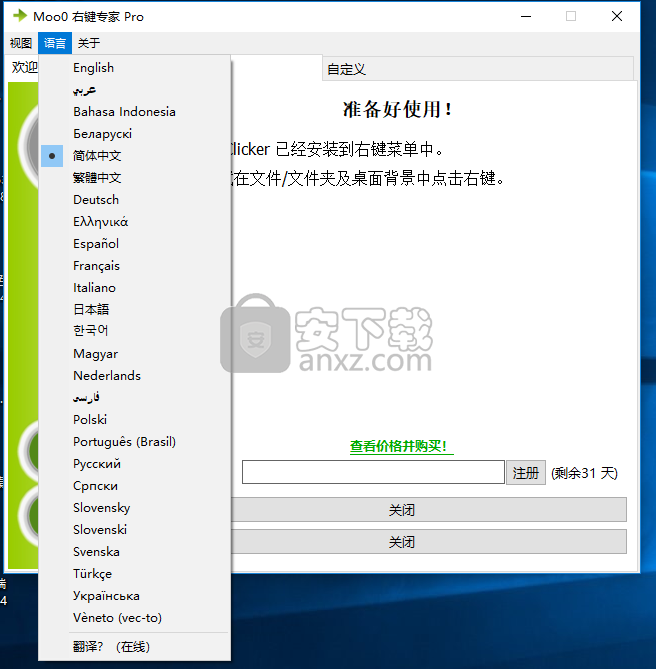
Task: Select English language
Action: (135, 68)
